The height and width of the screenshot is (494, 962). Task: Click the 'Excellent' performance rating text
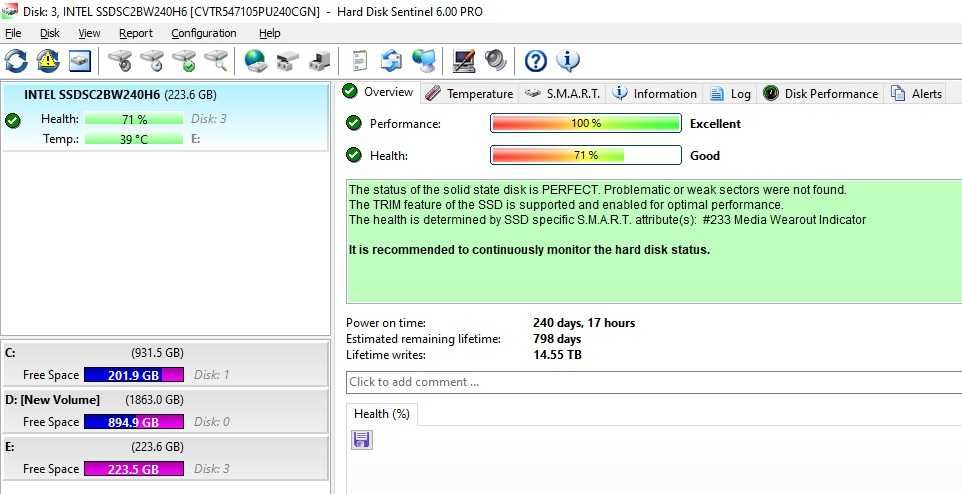click(x=715, y=123)
